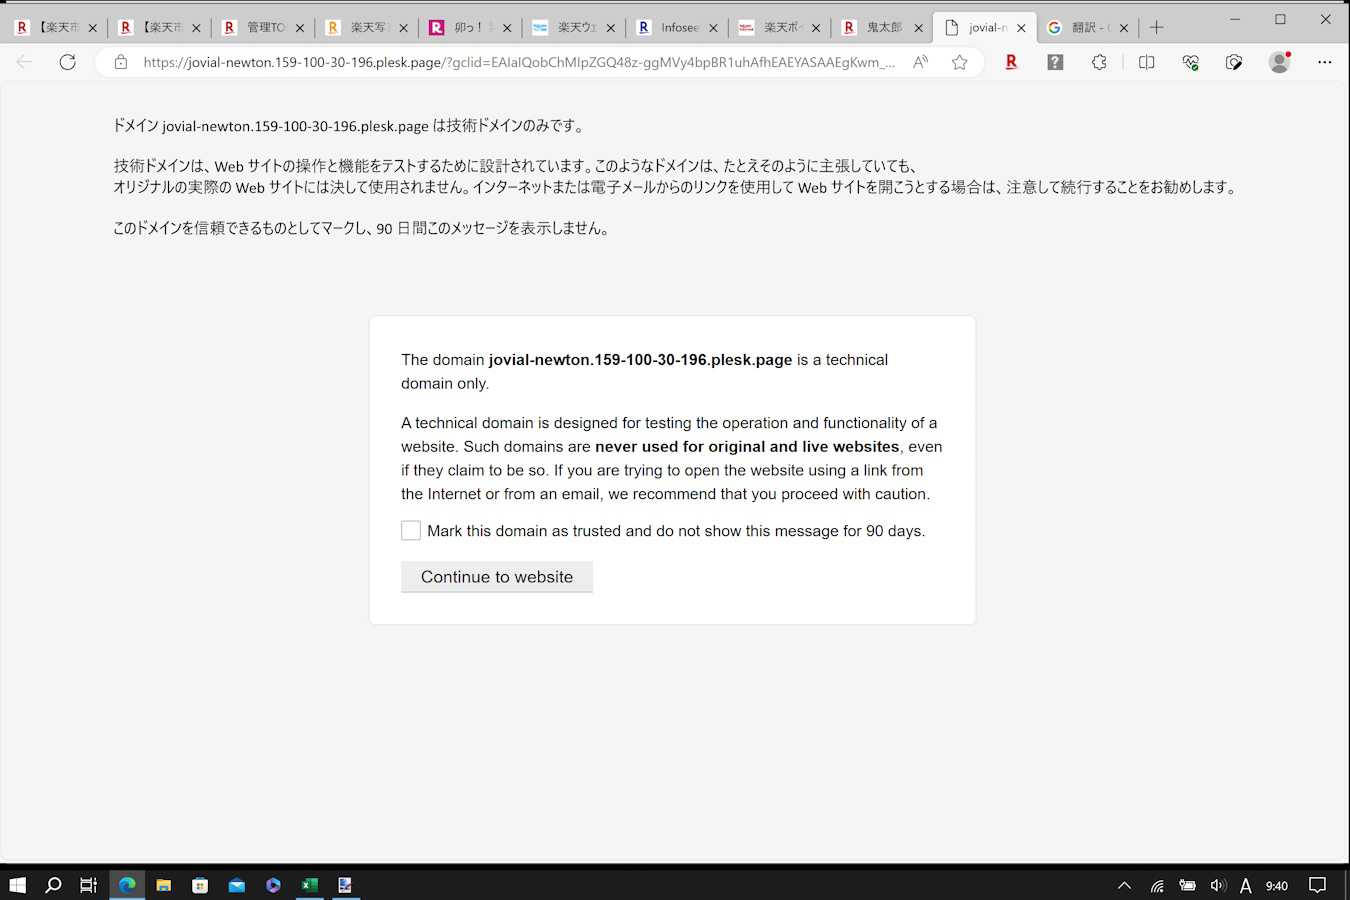Add this page to favorites with star icon

(960, 62)
